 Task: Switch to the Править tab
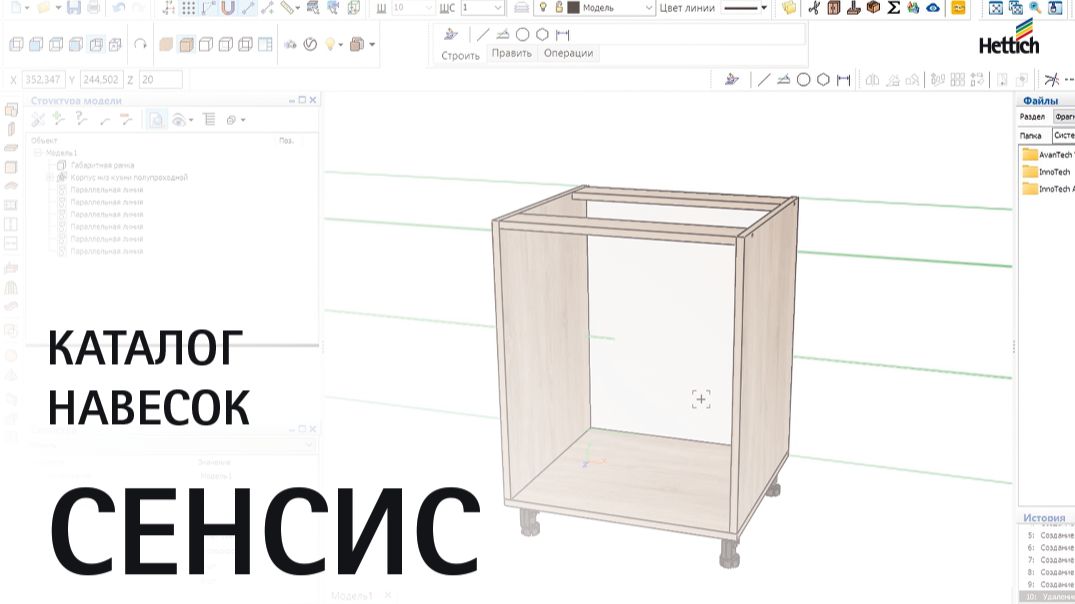pyautogui.click(x=511, y=53)
